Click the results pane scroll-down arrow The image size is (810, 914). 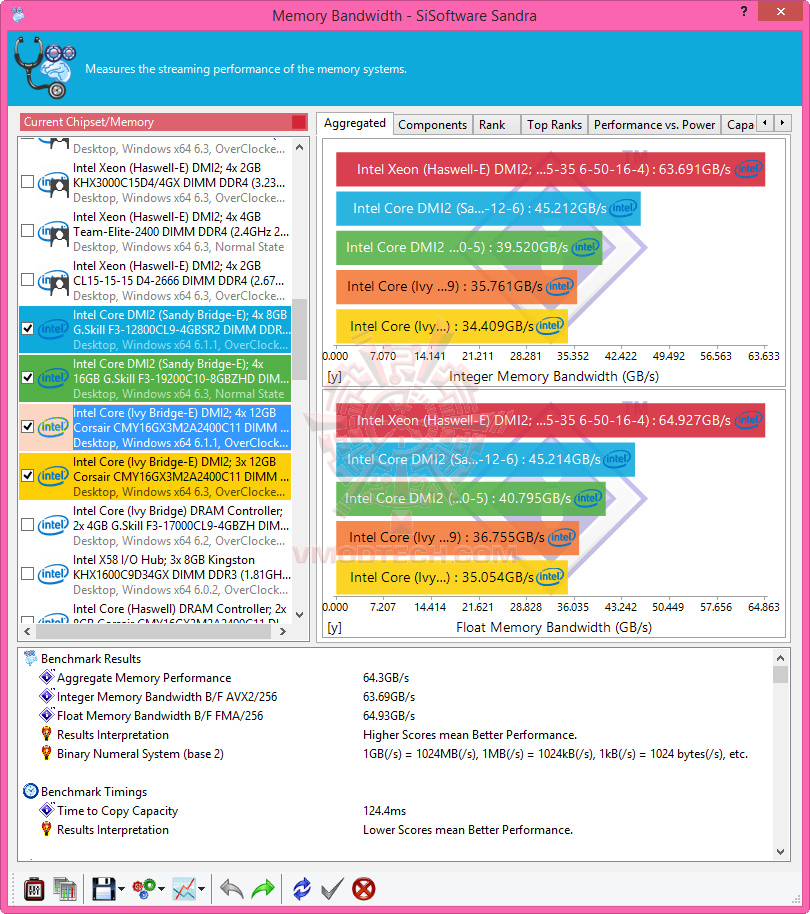point(781,852)
